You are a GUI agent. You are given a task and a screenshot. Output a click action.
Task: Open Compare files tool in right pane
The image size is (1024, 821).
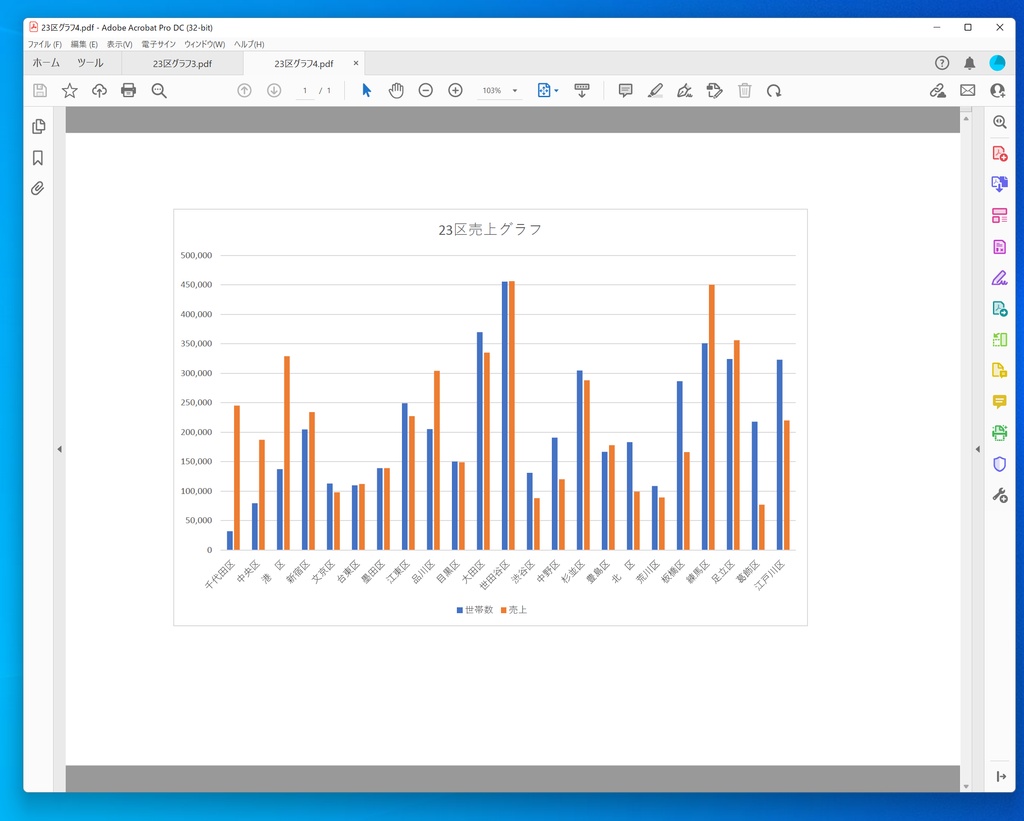coord(1000,340)
